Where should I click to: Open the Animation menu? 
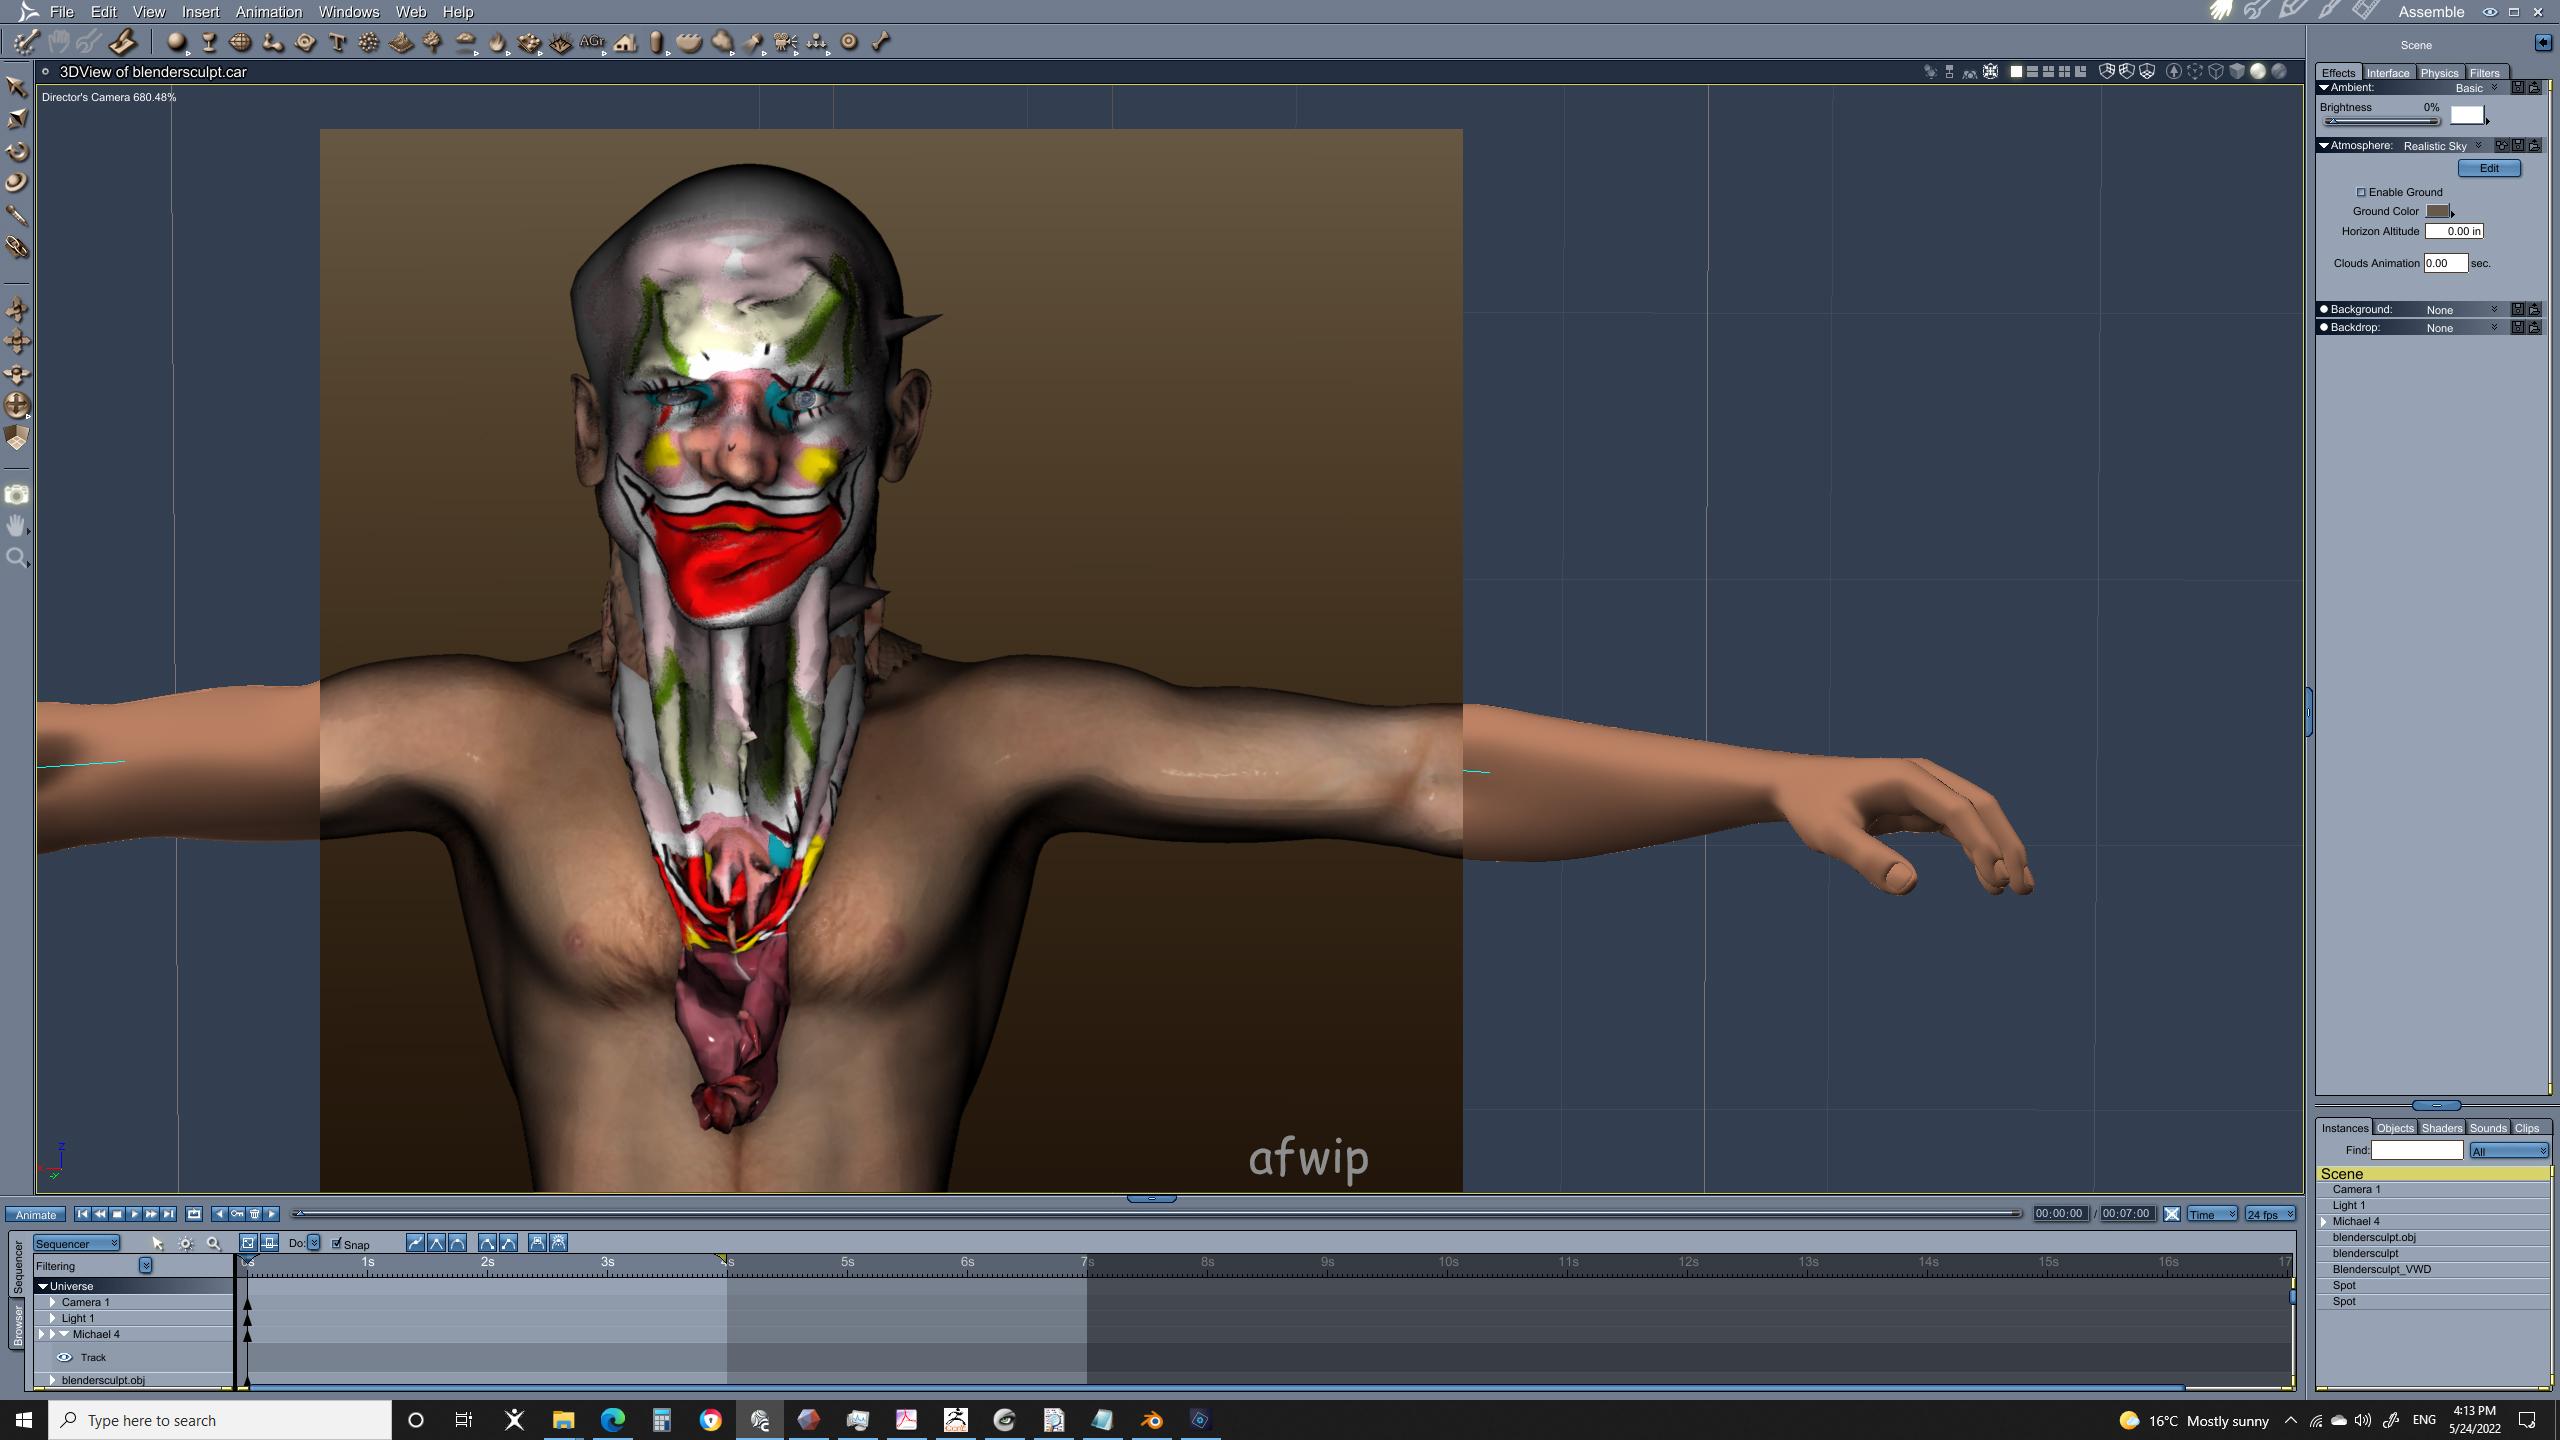[x=268, y=12]
